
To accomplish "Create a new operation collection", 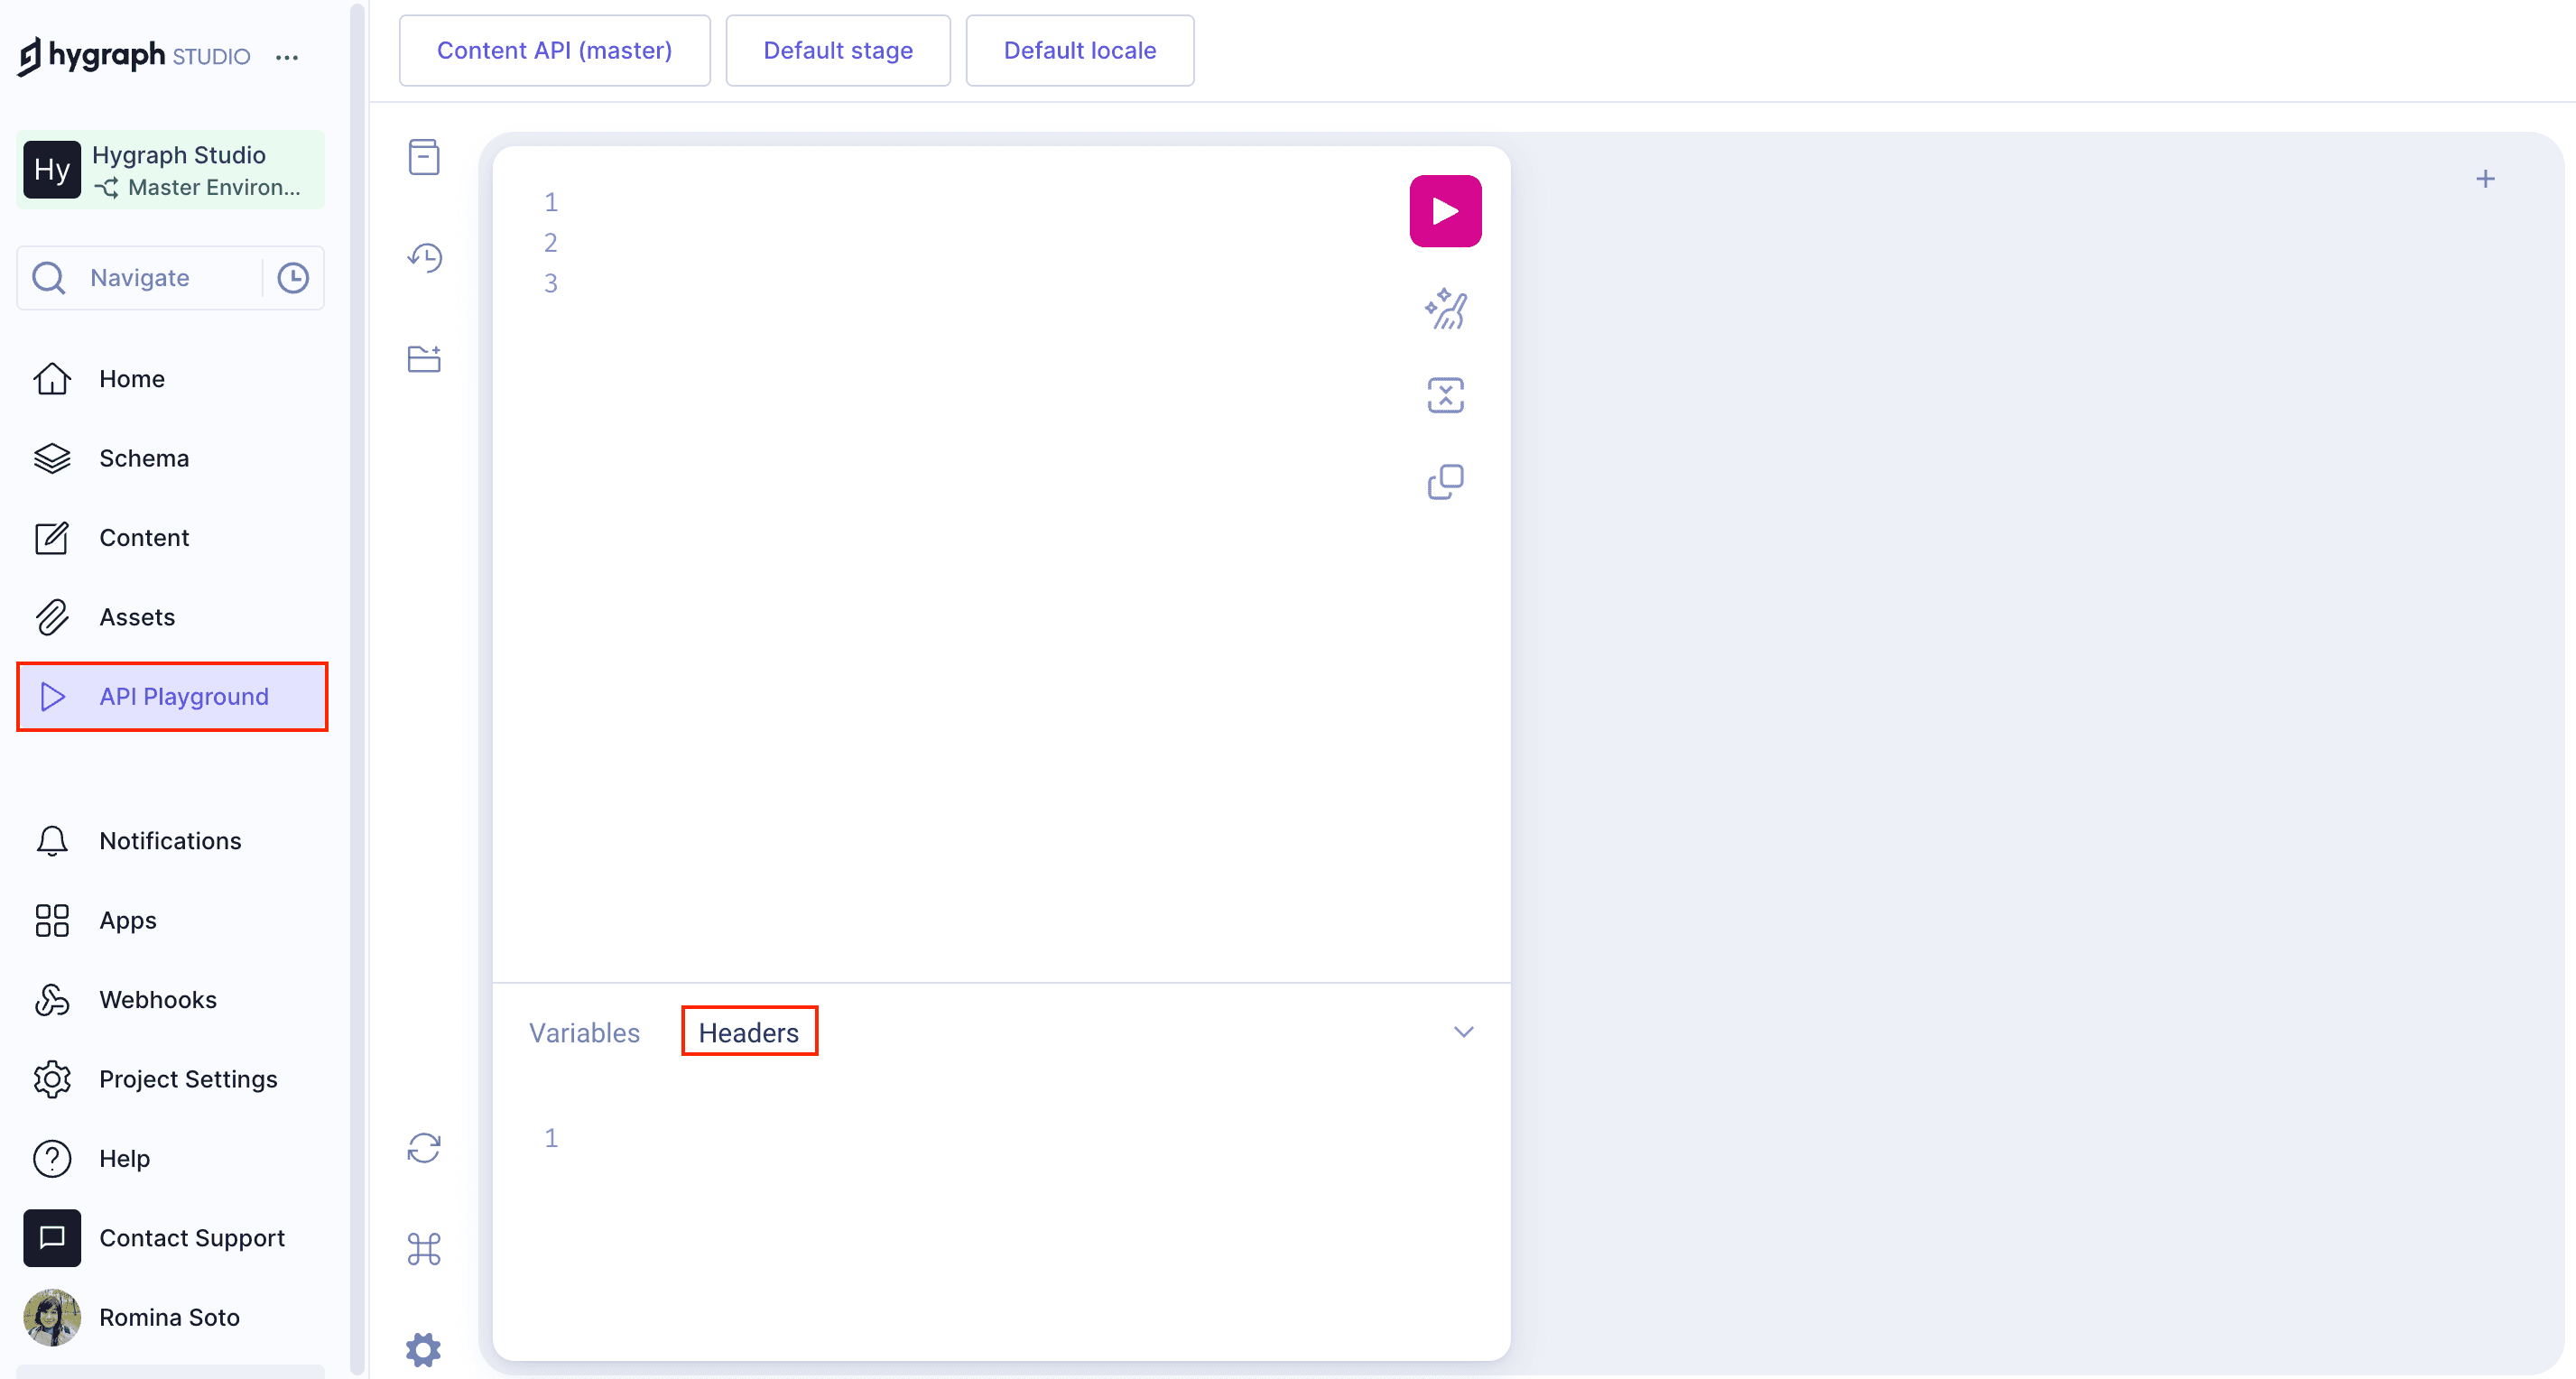I will click(424, 360).
